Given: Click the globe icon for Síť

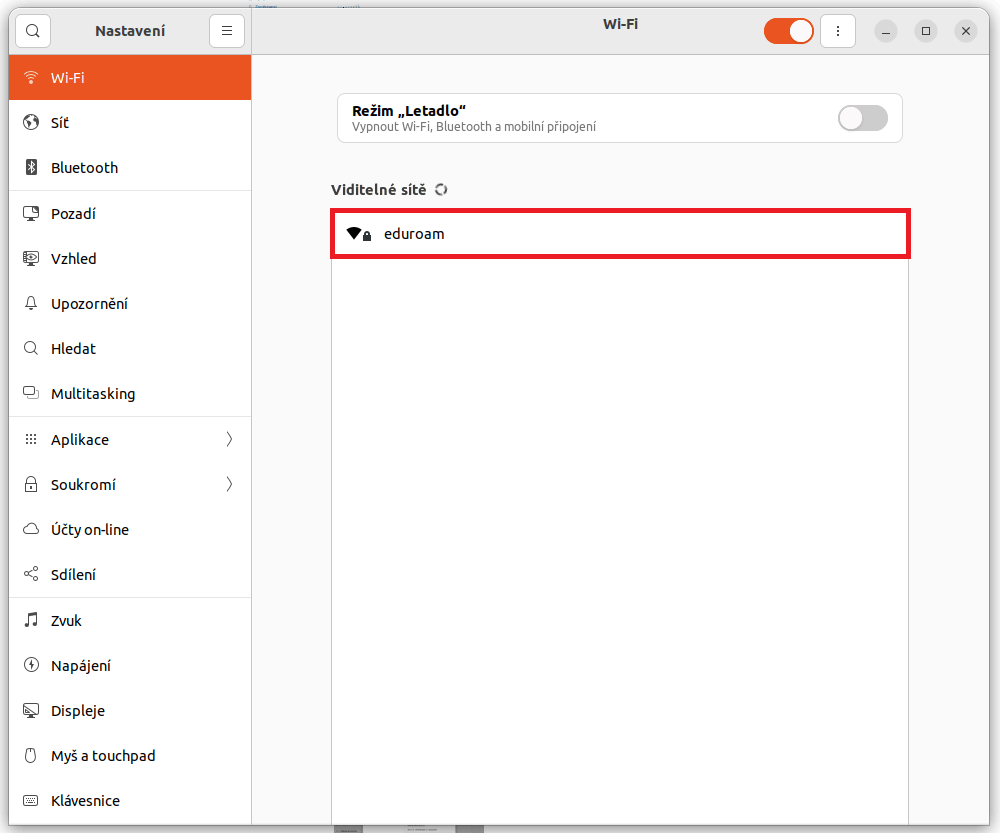Looking at the screenshot, I should point(31,122).
